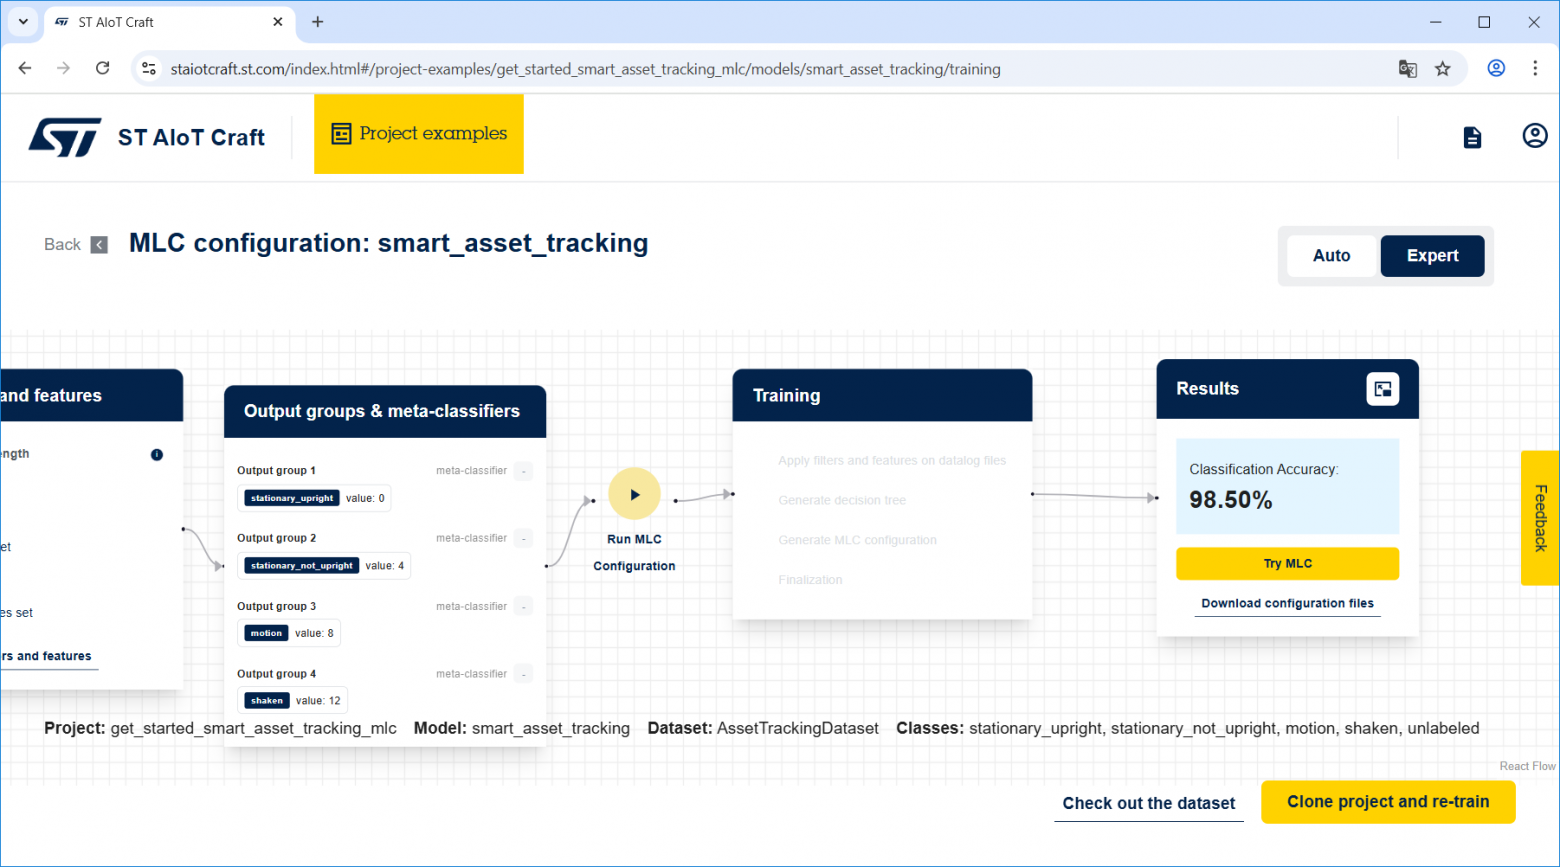Click the 'Output group 3' label
1560x867 pixels.
coord(276,607)
